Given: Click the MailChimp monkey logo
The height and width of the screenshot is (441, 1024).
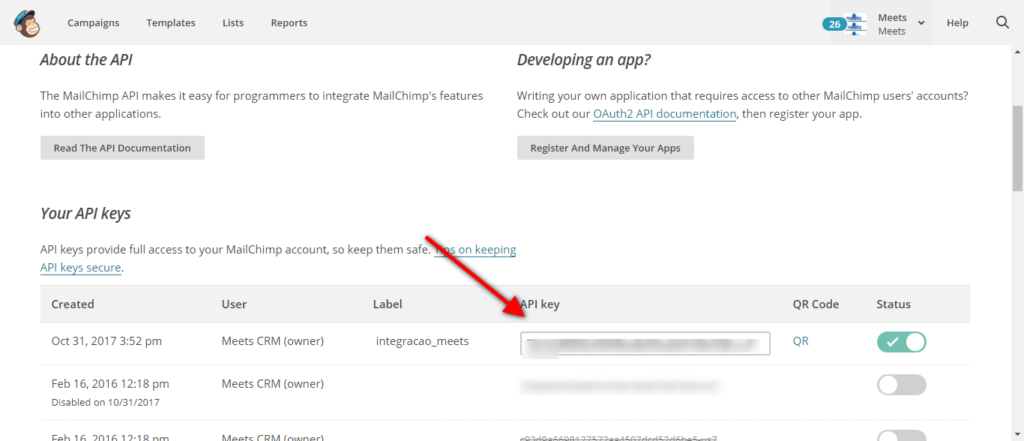Looking at the screenshot, I should [27, 23].
